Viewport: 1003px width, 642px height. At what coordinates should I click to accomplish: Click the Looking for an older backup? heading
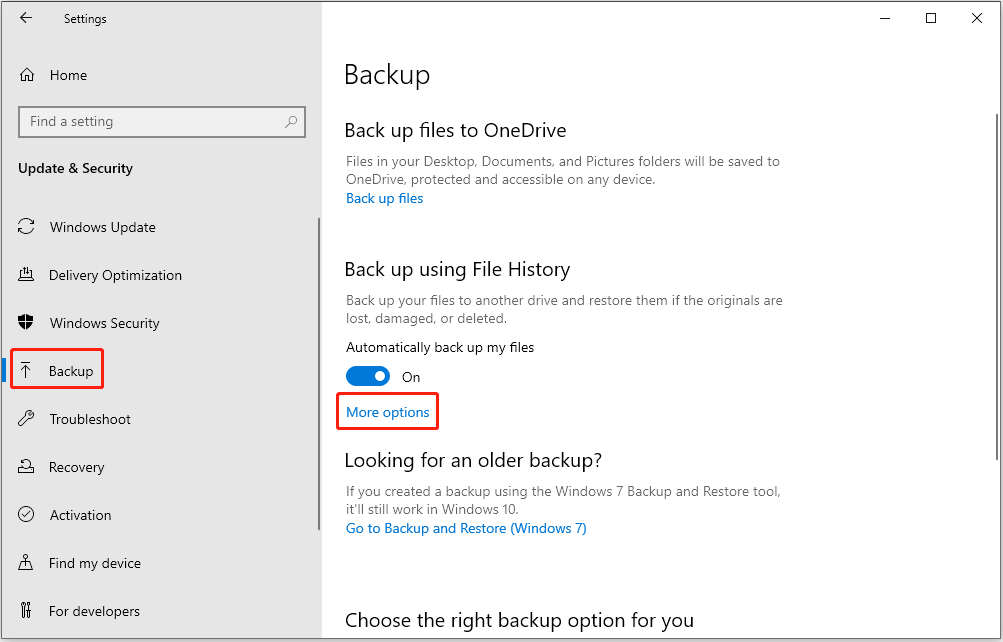473,460
